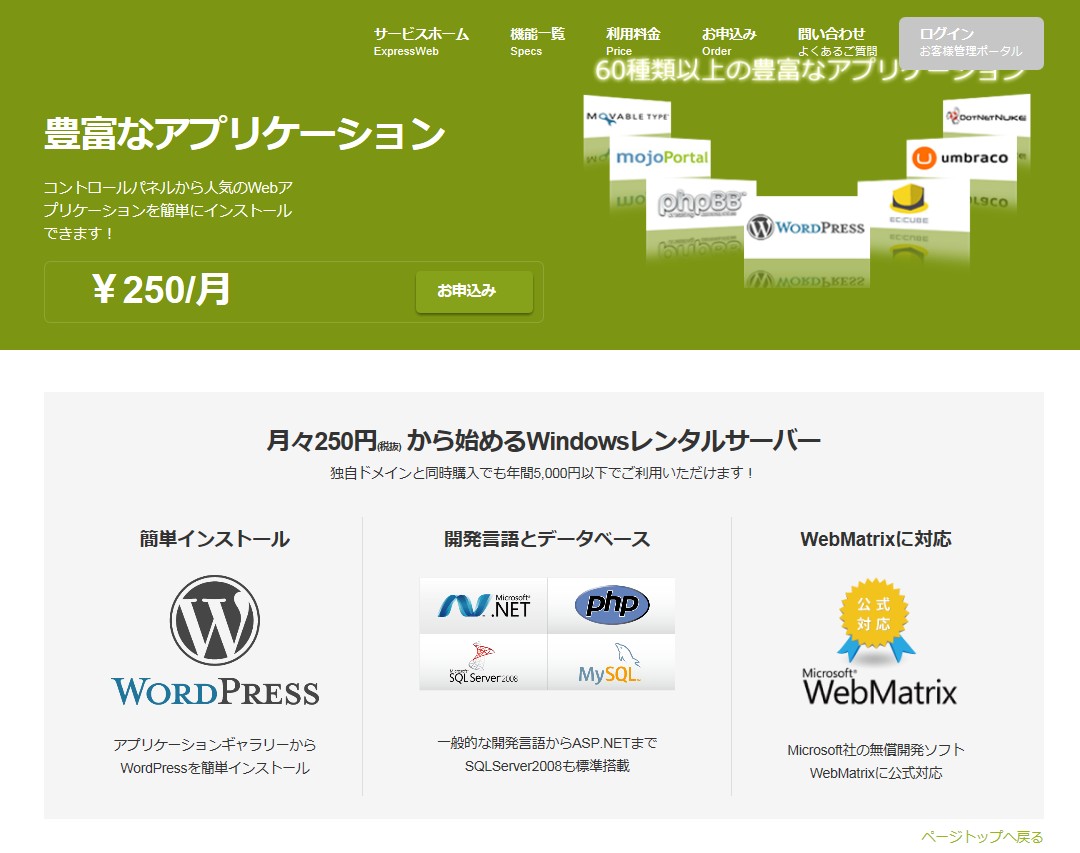This screenshot has height=853, width=1080.
Task: Open the 機能一覧 Specs menu item
Action: (537, 41)
